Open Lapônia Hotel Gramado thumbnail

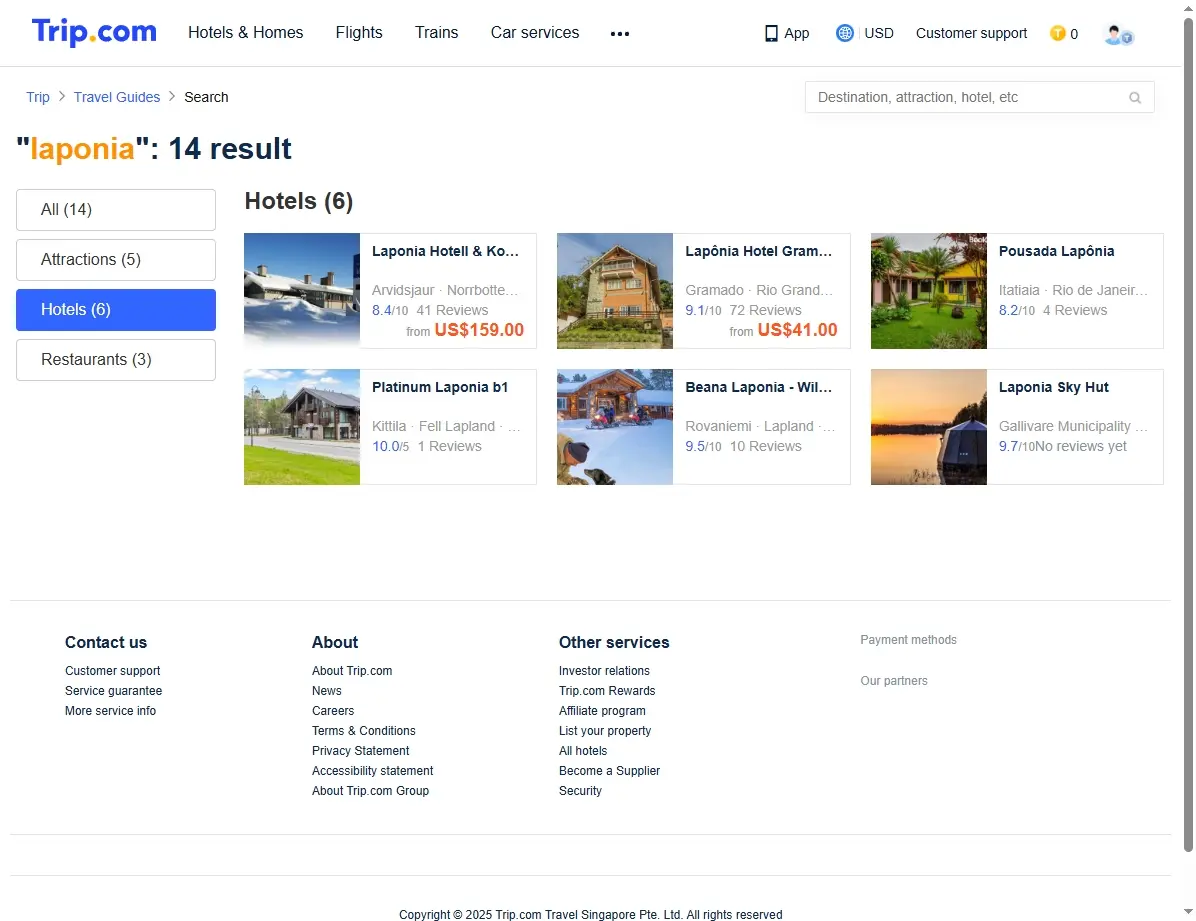[615, 291]
